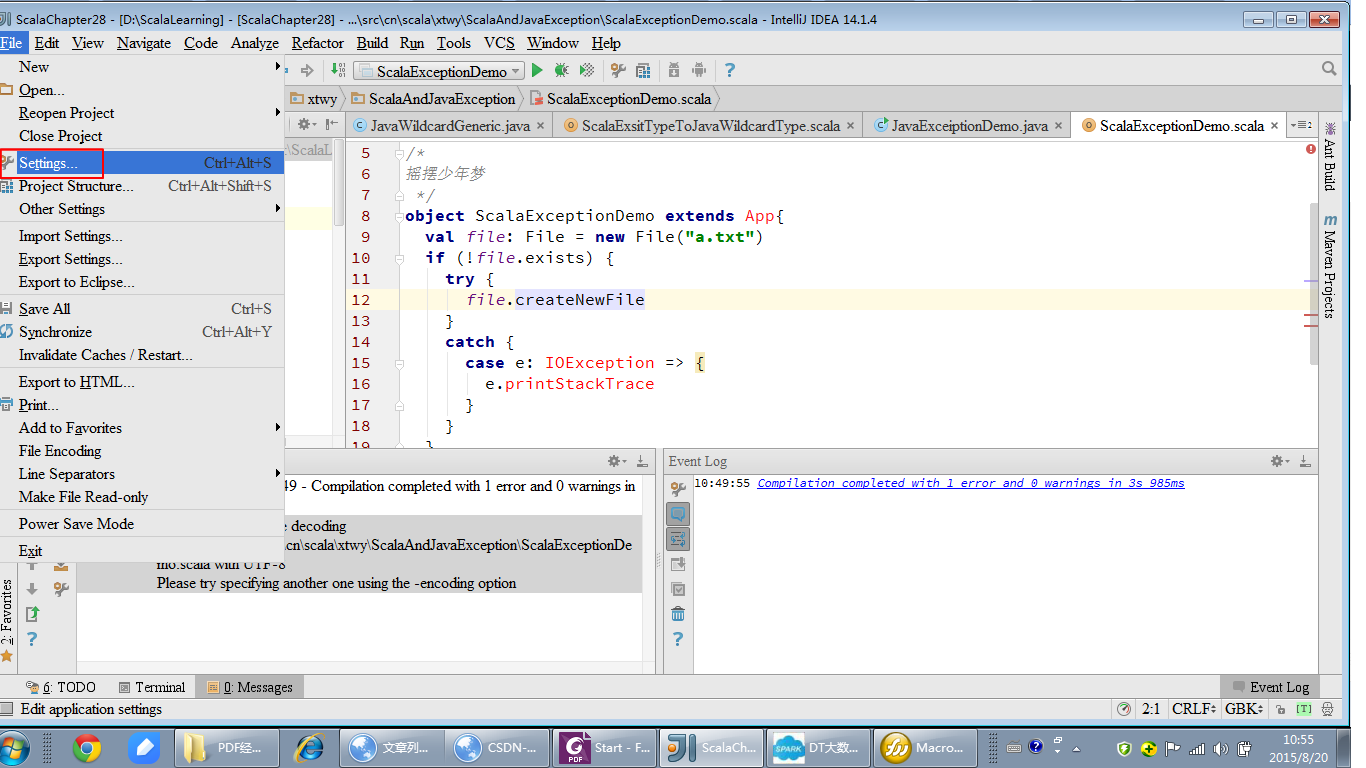The height and width of the screenshot is (768, 1366).
Task: Expand the Reopen Project submenu
Action: tap(142, 113)
